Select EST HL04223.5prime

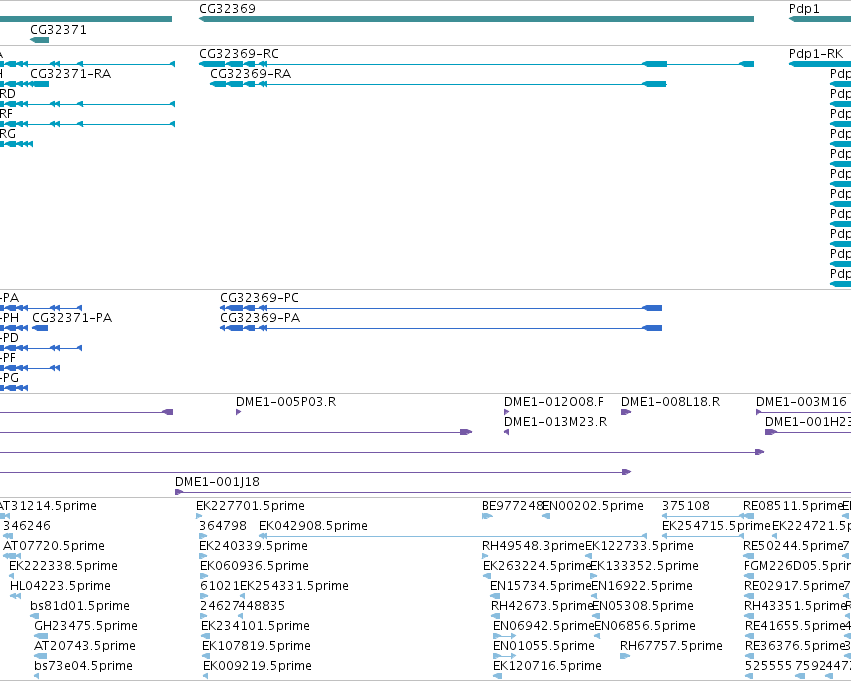point(60,586)
